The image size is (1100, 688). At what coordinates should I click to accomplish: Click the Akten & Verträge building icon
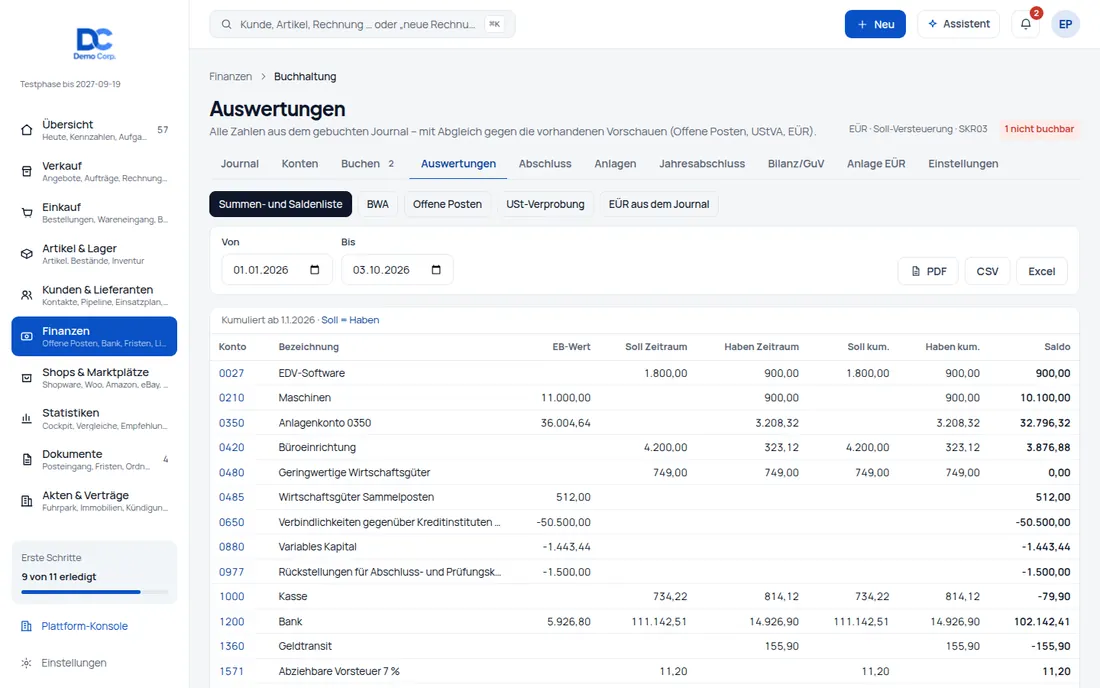tap(27, 501)
